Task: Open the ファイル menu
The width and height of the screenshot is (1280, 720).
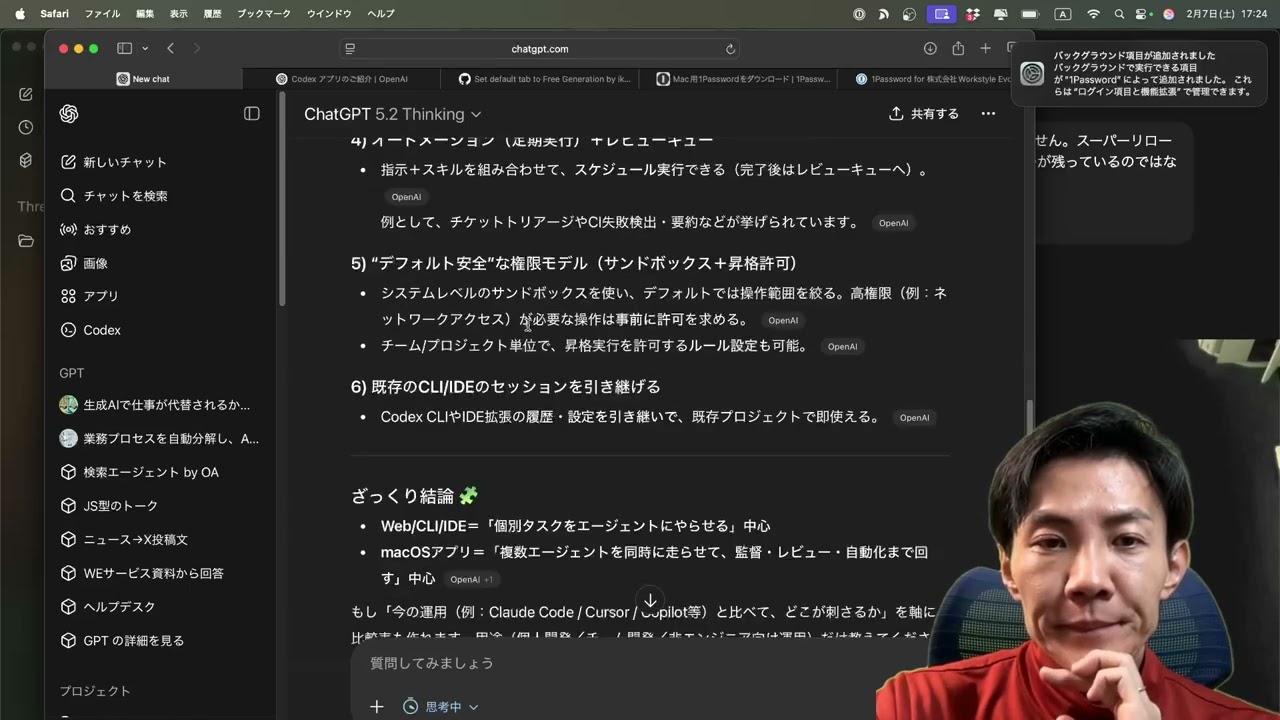Action: click(x=102, y=14)
